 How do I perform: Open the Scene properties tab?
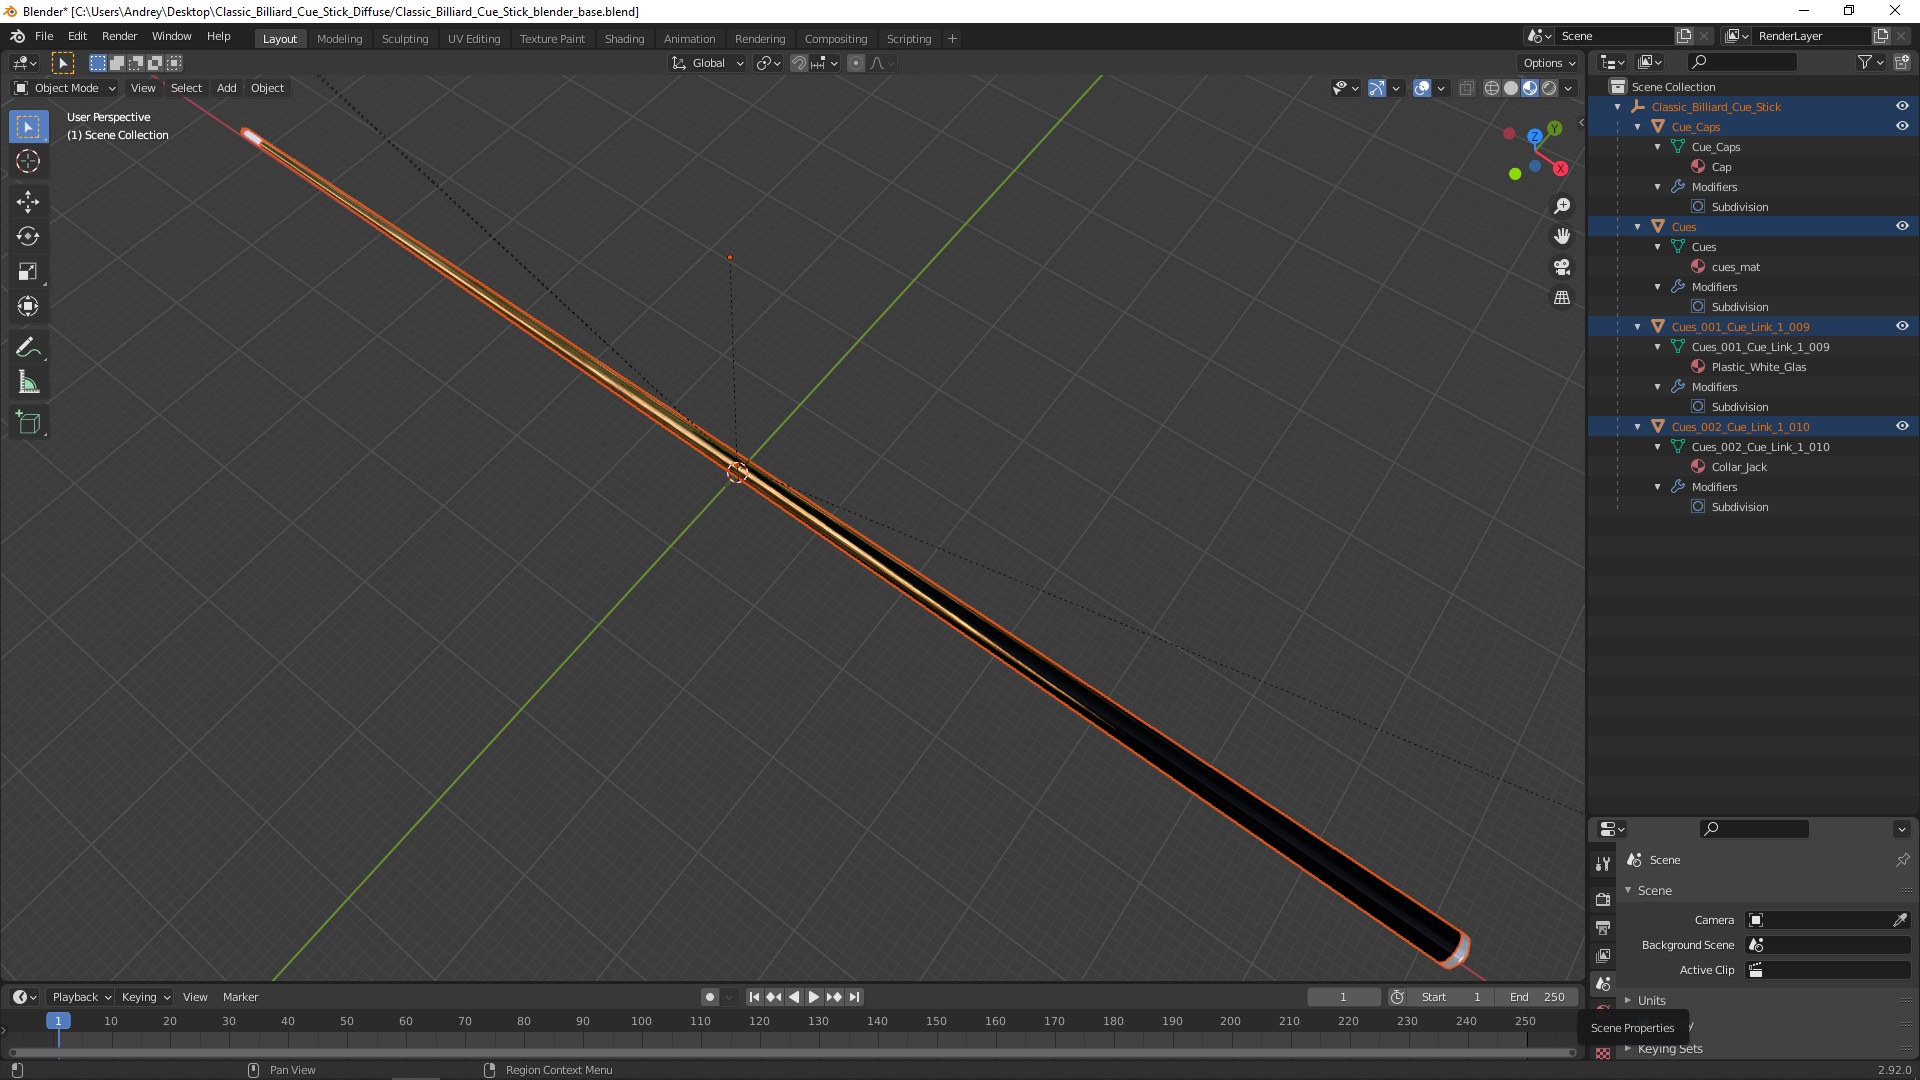point(1603,984)
